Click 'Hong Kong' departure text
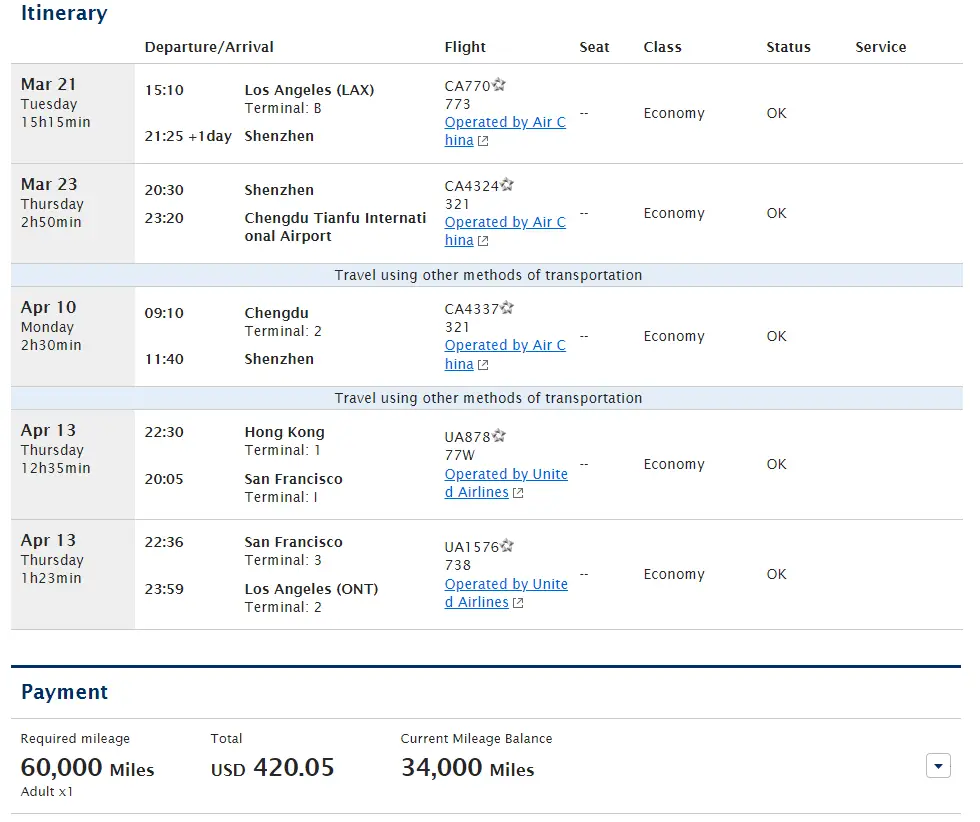980x822 pixels. (284, 432)
